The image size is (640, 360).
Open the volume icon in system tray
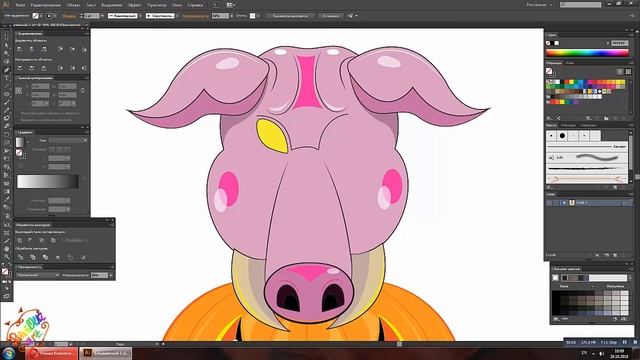602,353
